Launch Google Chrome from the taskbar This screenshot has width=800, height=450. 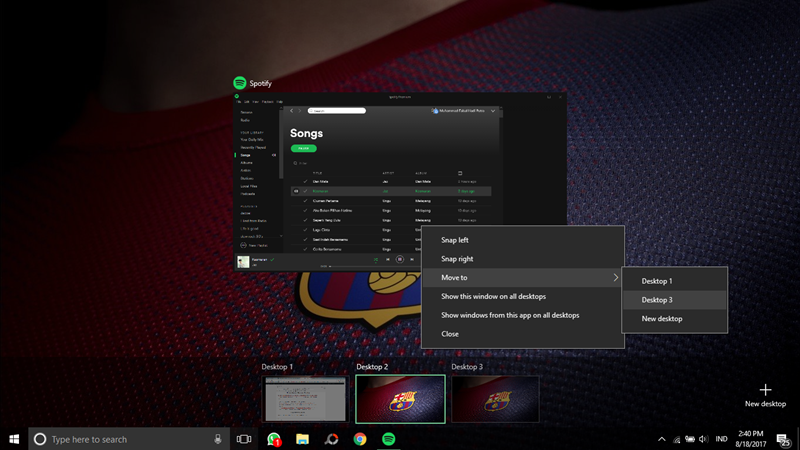[x=360, y=438]
